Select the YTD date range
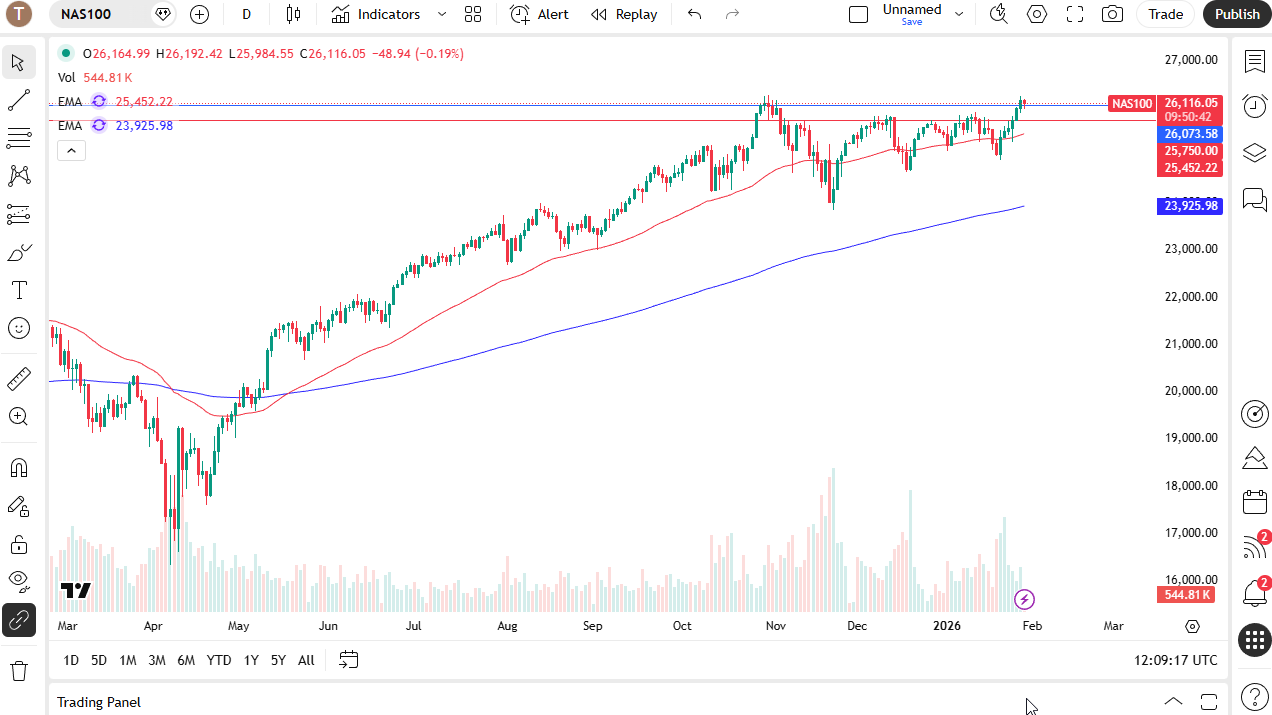The height and width of the screenshot is (715, 1272). click(218, 660)
